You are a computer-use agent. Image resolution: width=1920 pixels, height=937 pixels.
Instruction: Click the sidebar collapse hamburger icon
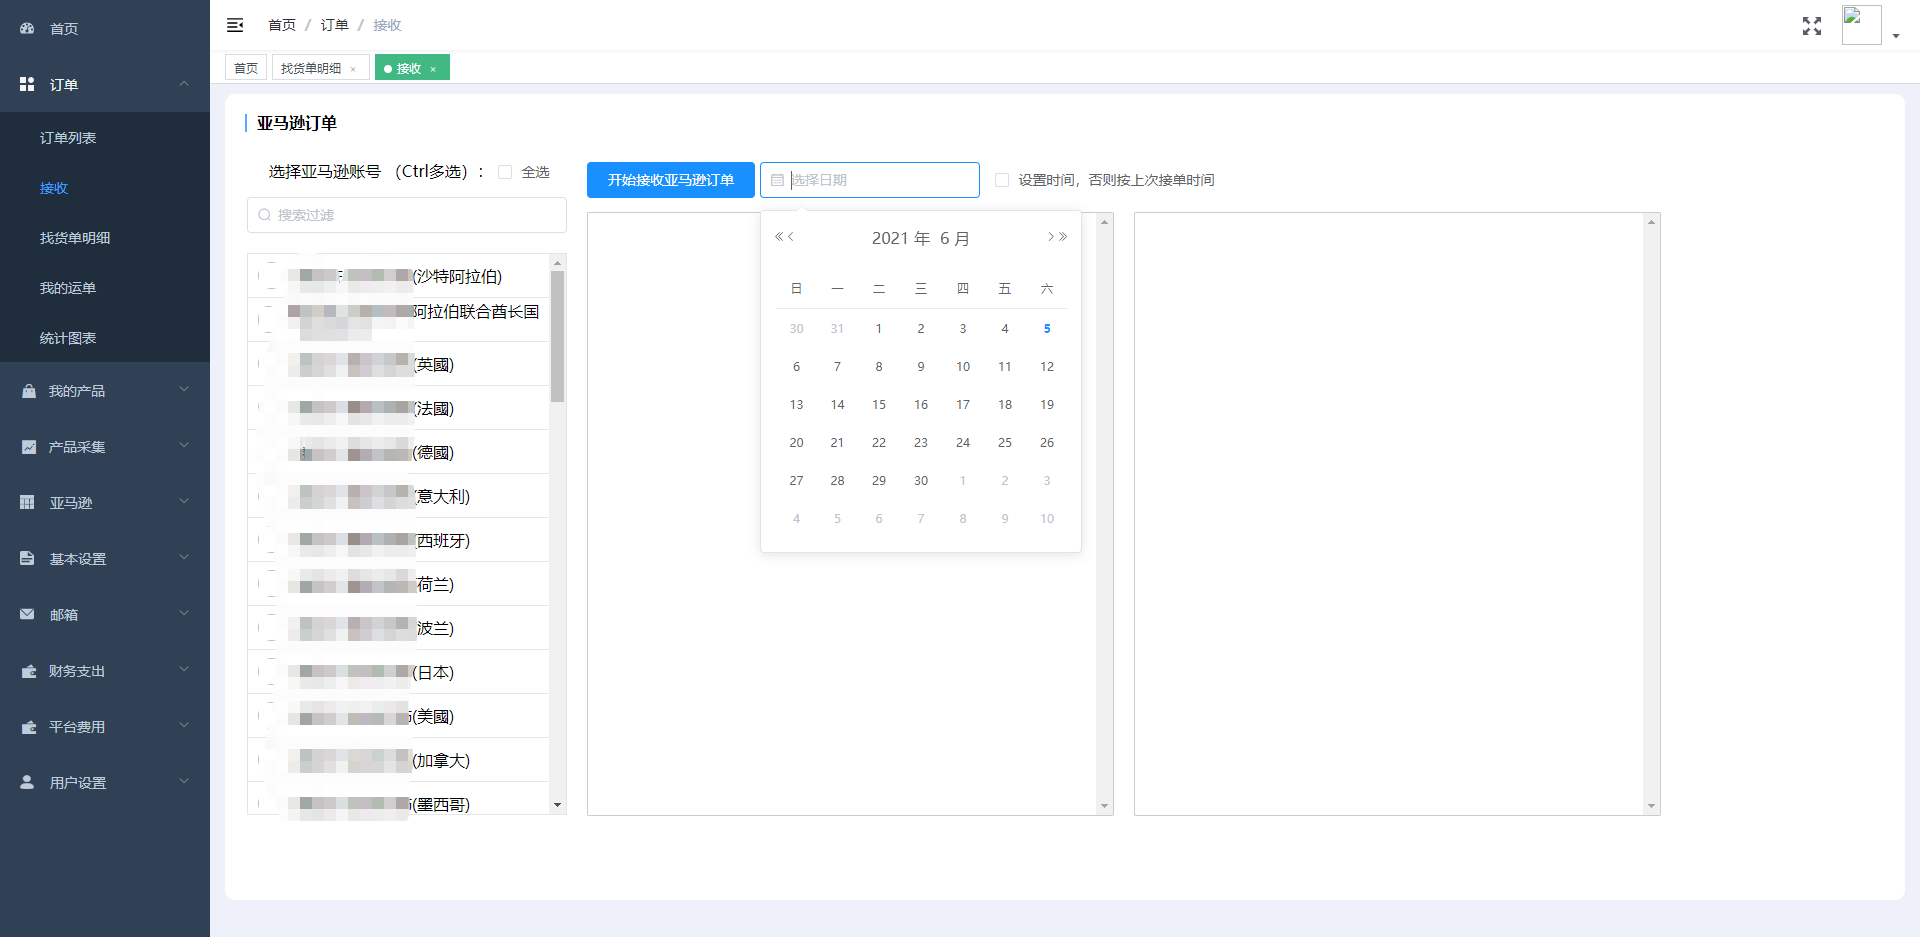pos(235,25)
